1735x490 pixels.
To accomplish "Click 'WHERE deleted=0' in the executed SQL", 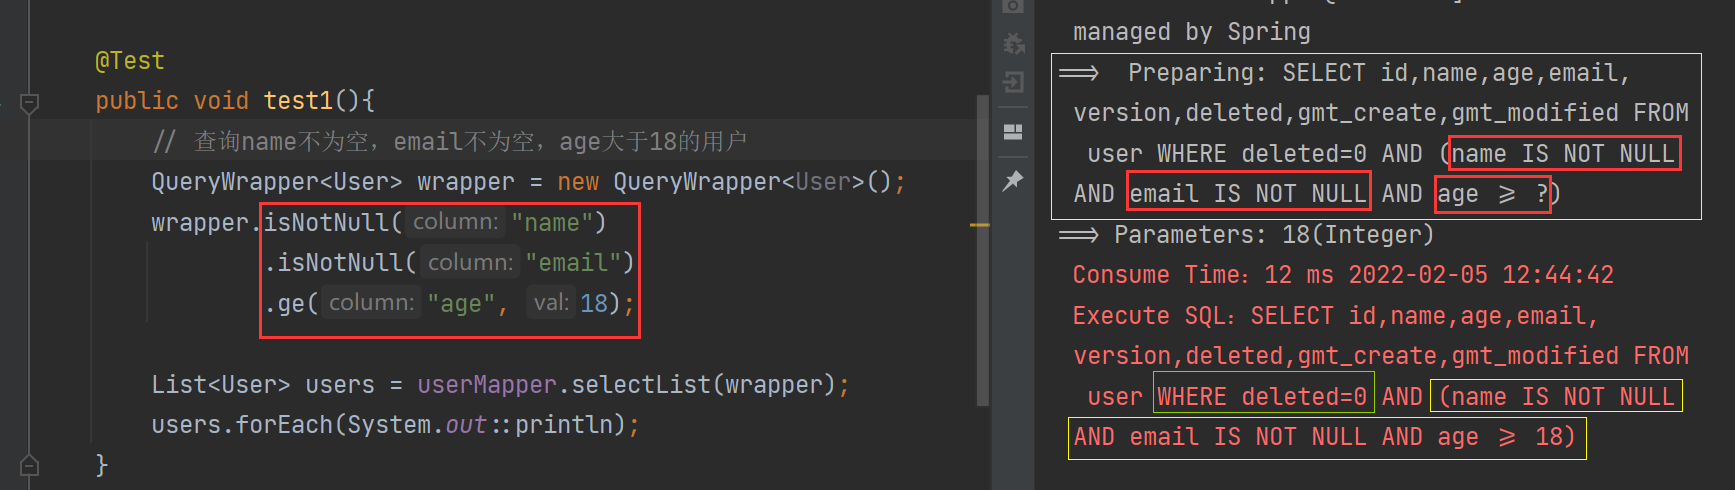I will click(x=1264, y=397).
